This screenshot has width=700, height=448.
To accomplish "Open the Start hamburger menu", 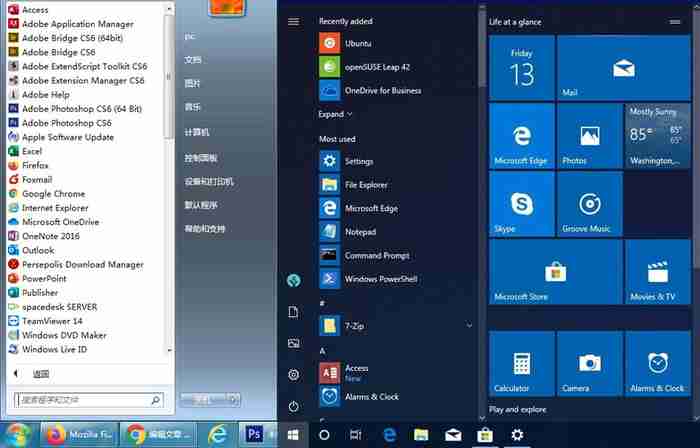I will click(293, 21).
